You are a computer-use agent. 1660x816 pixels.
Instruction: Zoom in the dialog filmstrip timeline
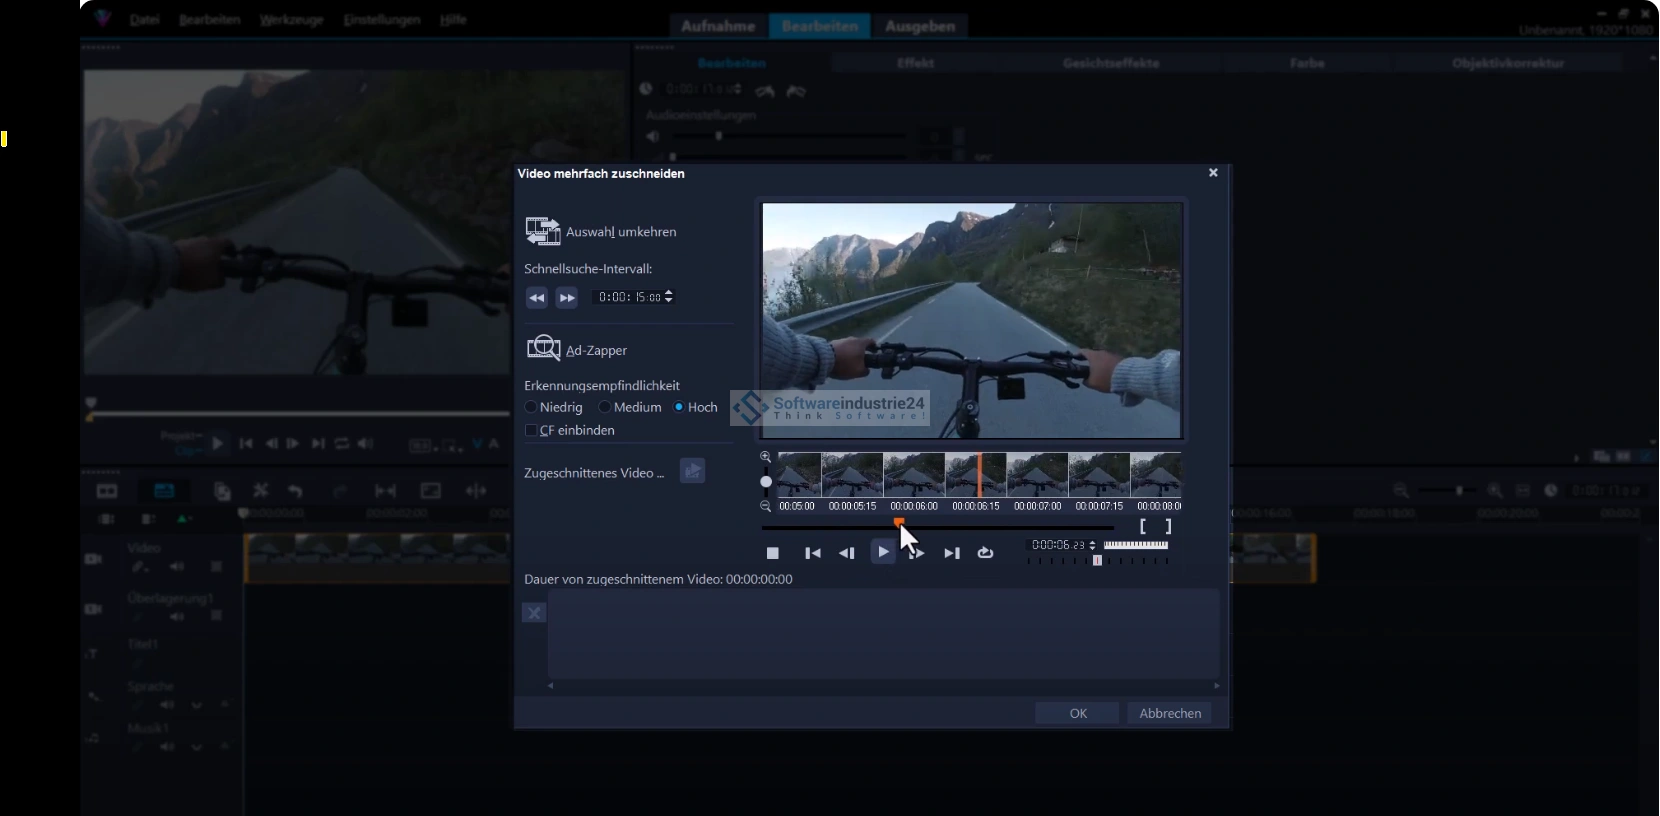tap(766, 457)
